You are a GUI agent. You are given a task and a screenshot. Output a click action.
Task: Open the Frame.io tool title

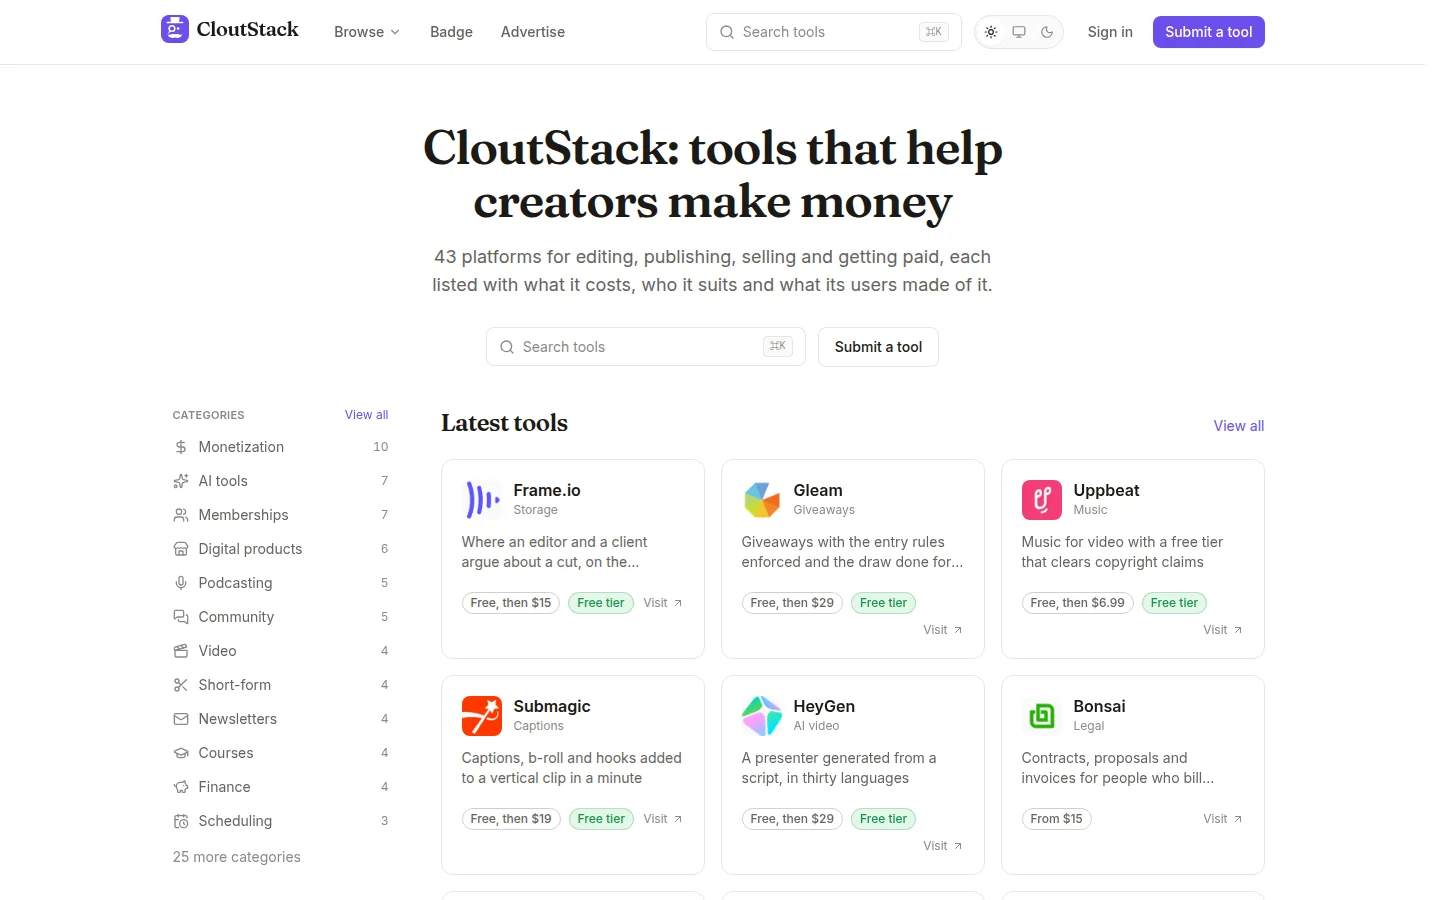(547, 490)
